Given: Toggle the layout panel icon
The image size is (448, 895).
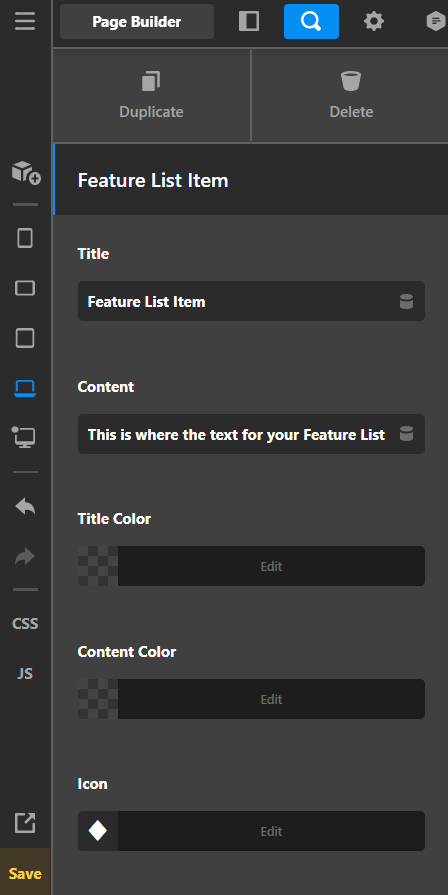Looking at the screenshot, I should pos(249,22).
